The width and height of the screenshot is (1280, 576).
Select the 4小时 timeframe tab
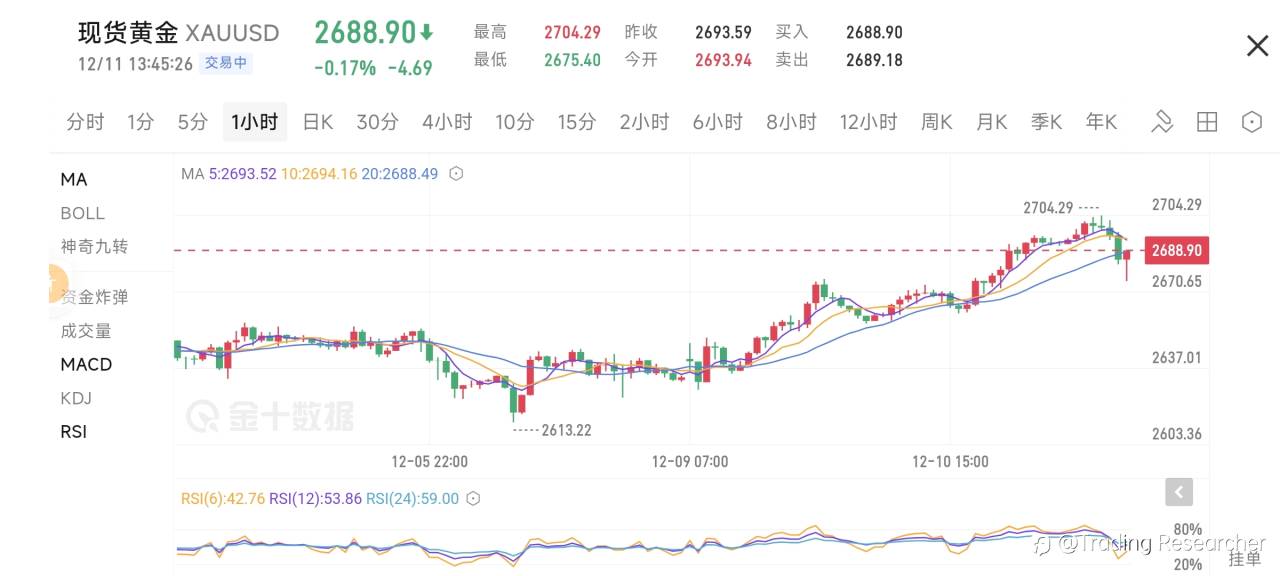446,122
